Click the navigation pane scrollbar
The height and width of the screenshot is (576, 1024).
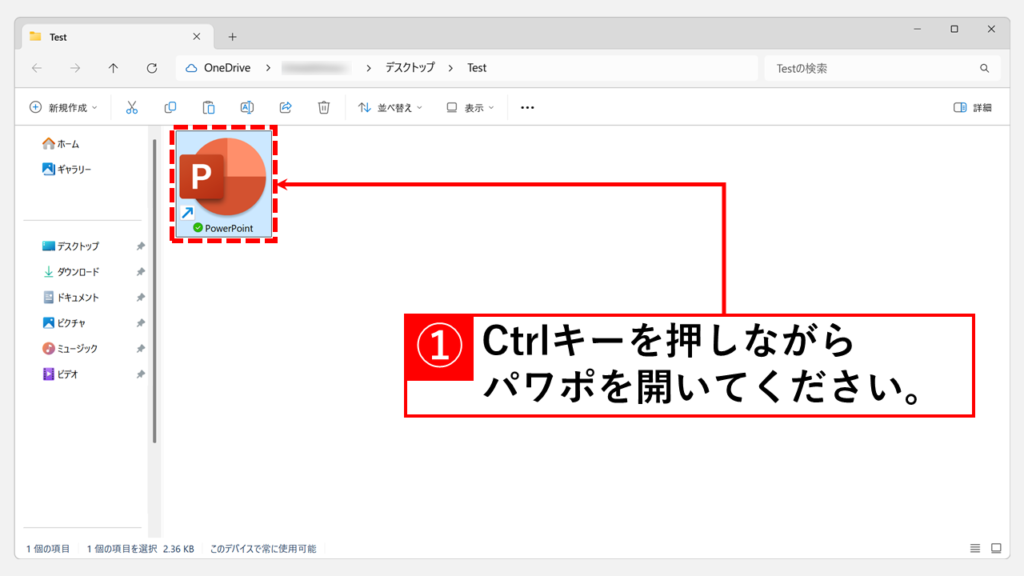pyautogui.click(x=154, y=291)
